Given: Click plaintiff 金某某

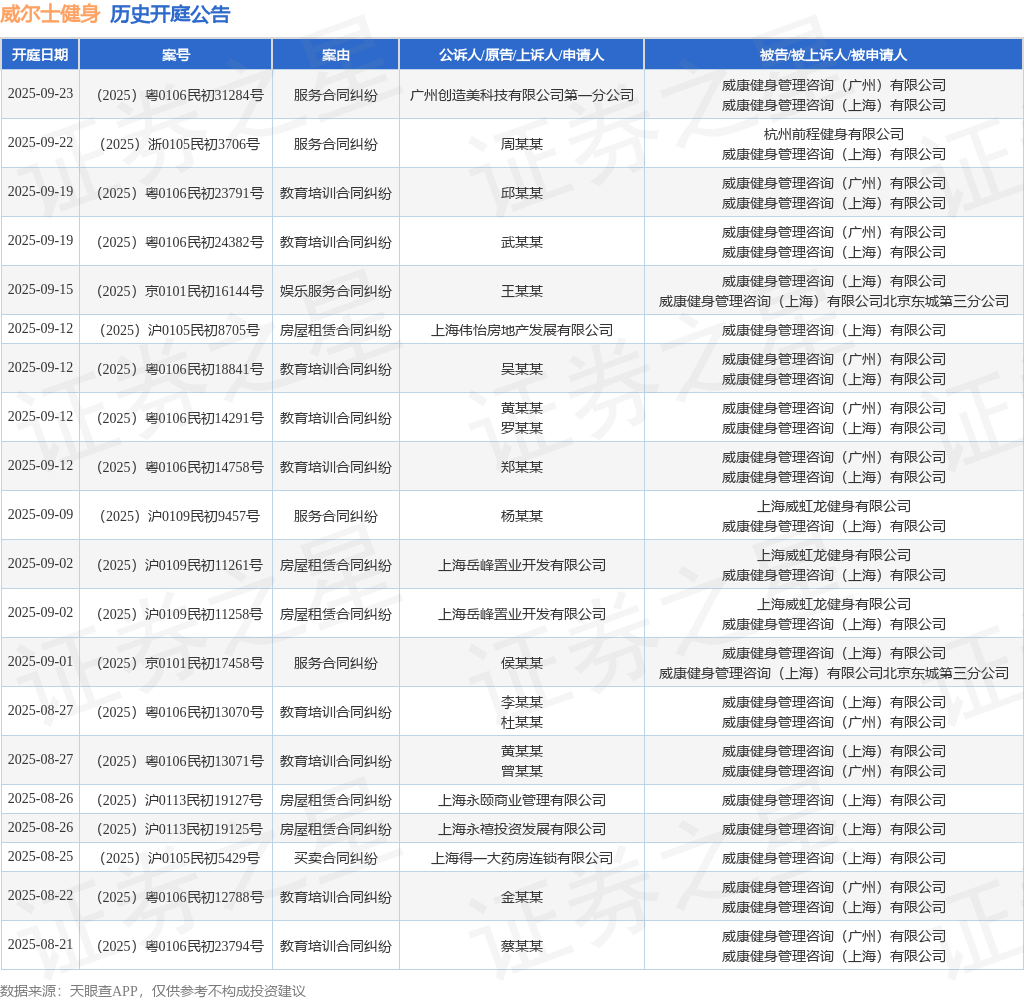Looking at the screenshot, I should (522, 897).
